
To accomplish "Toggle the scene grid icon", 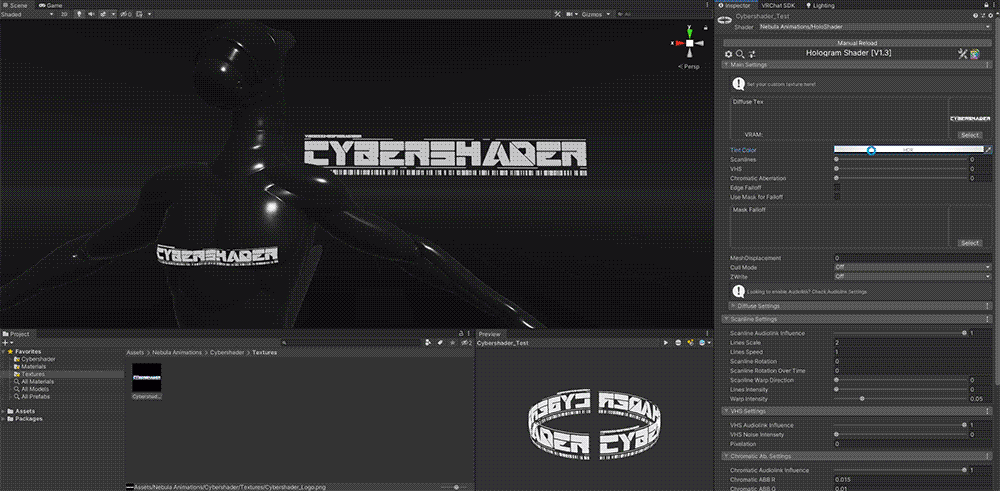I will tap(138, 13).
